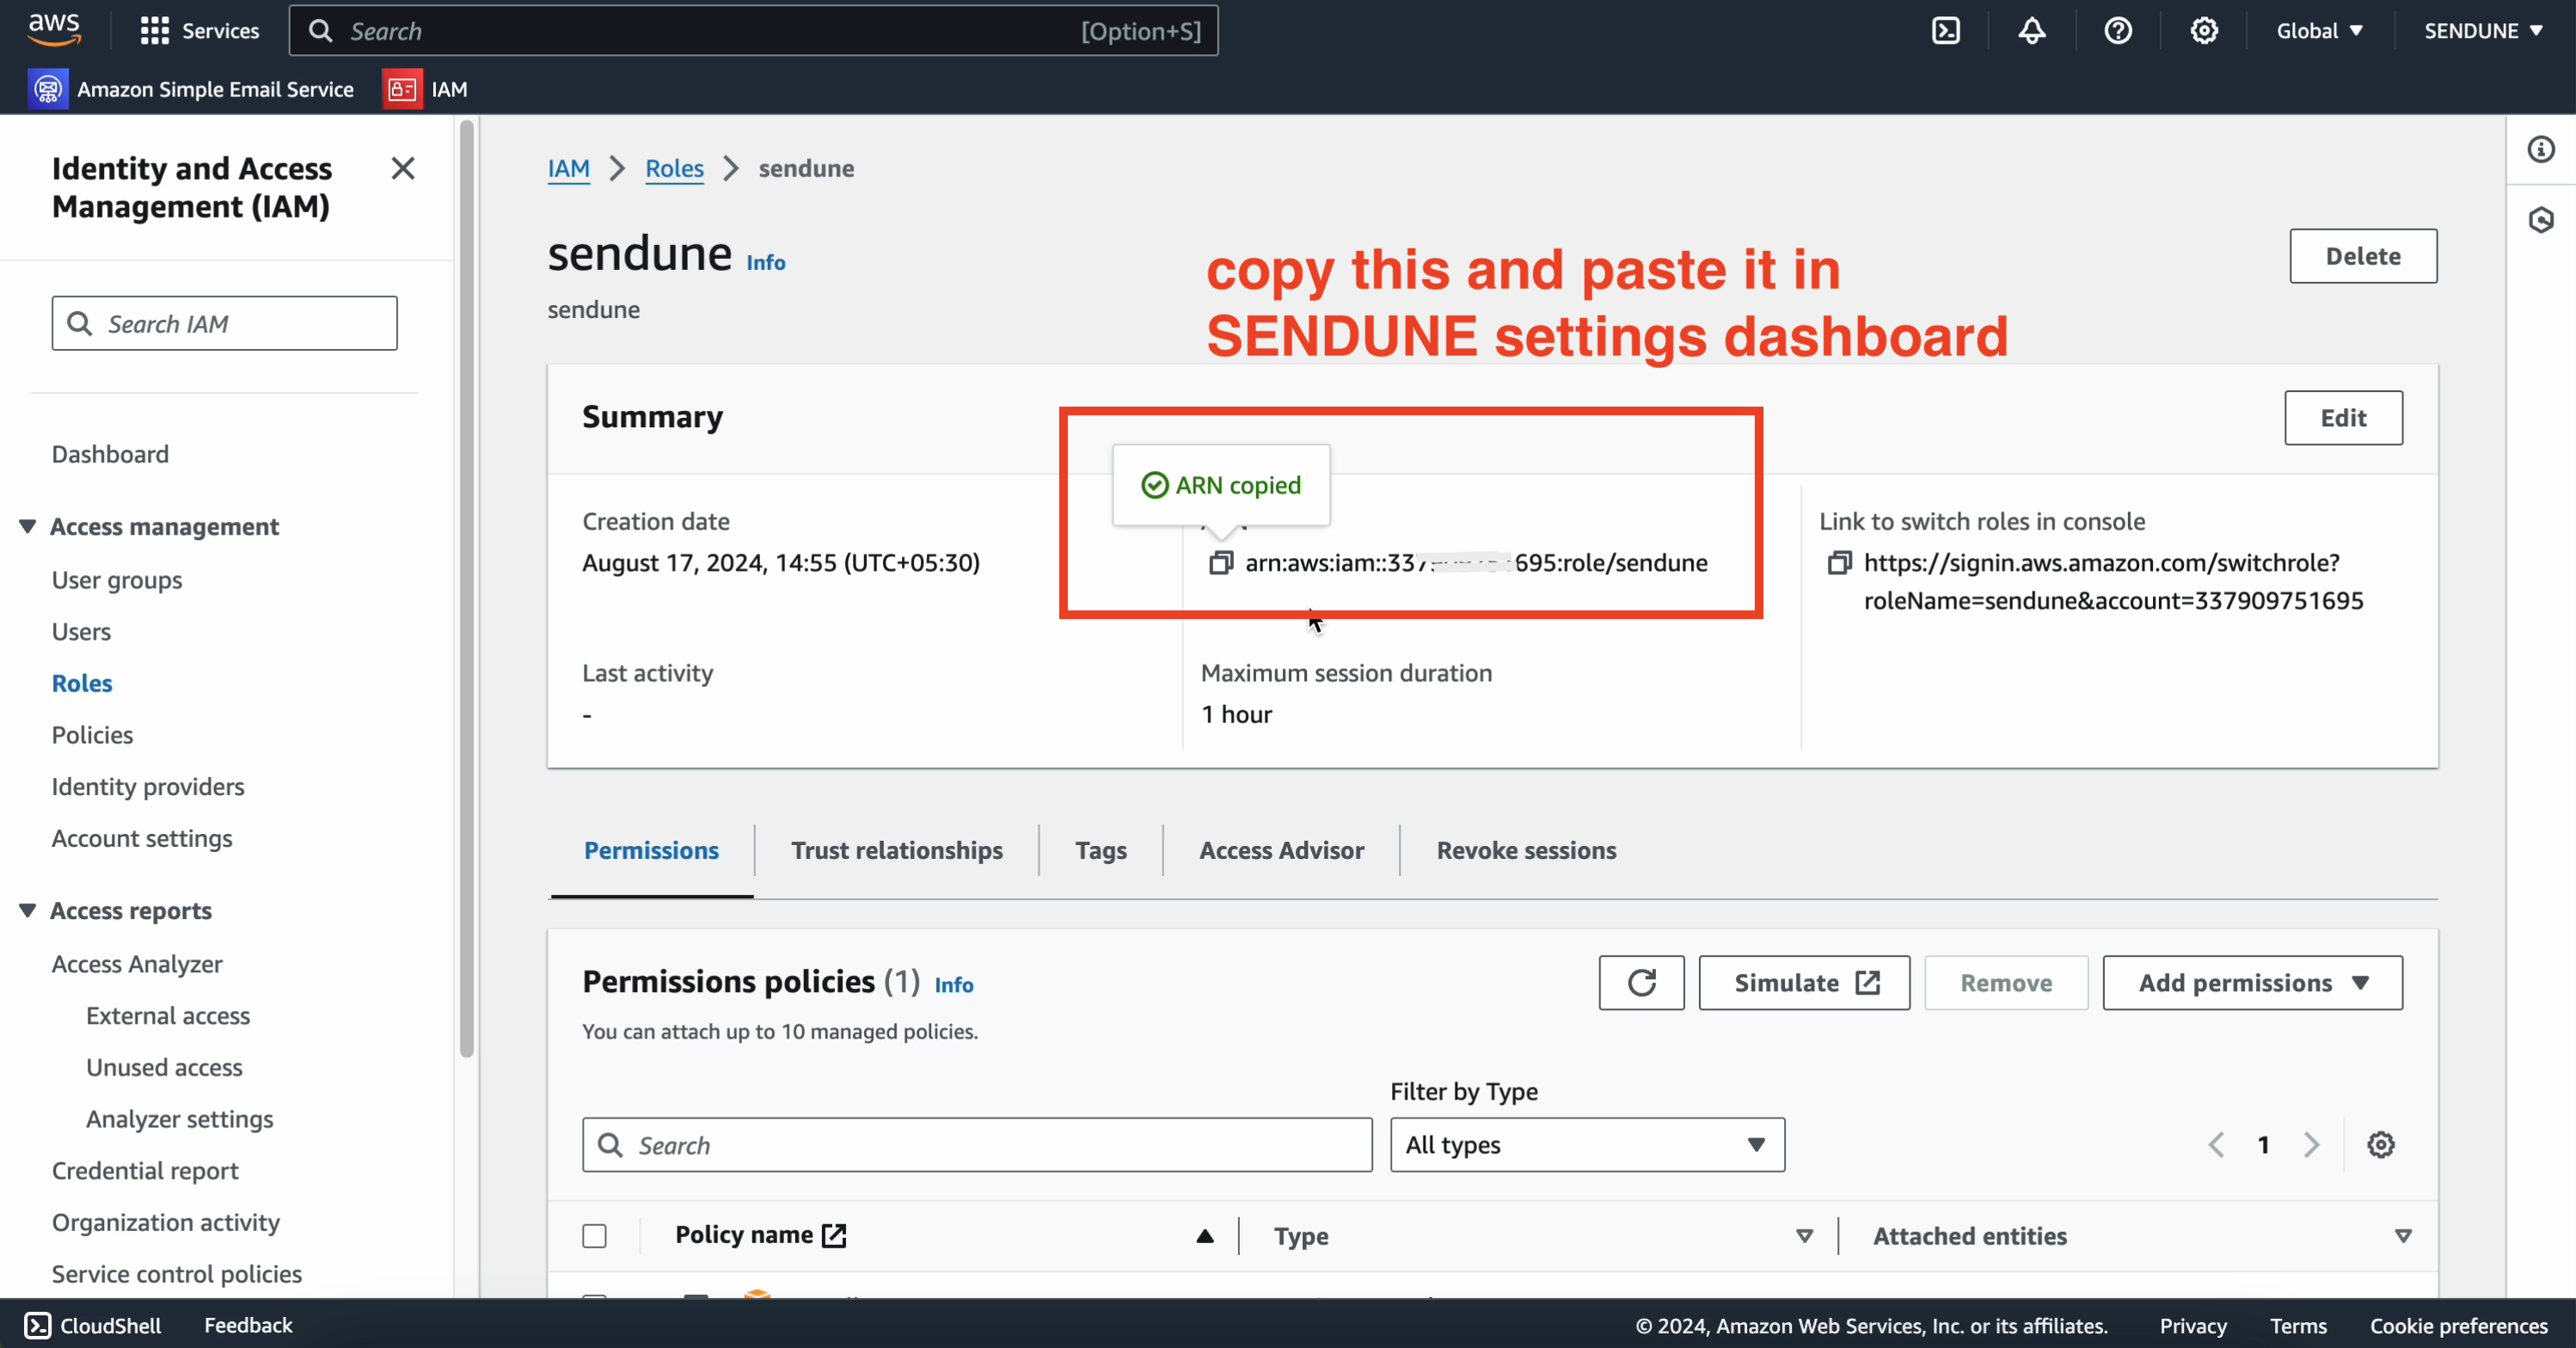Open External access in the sidebar
The image size is (2576, 1348).
point(168,1016)
